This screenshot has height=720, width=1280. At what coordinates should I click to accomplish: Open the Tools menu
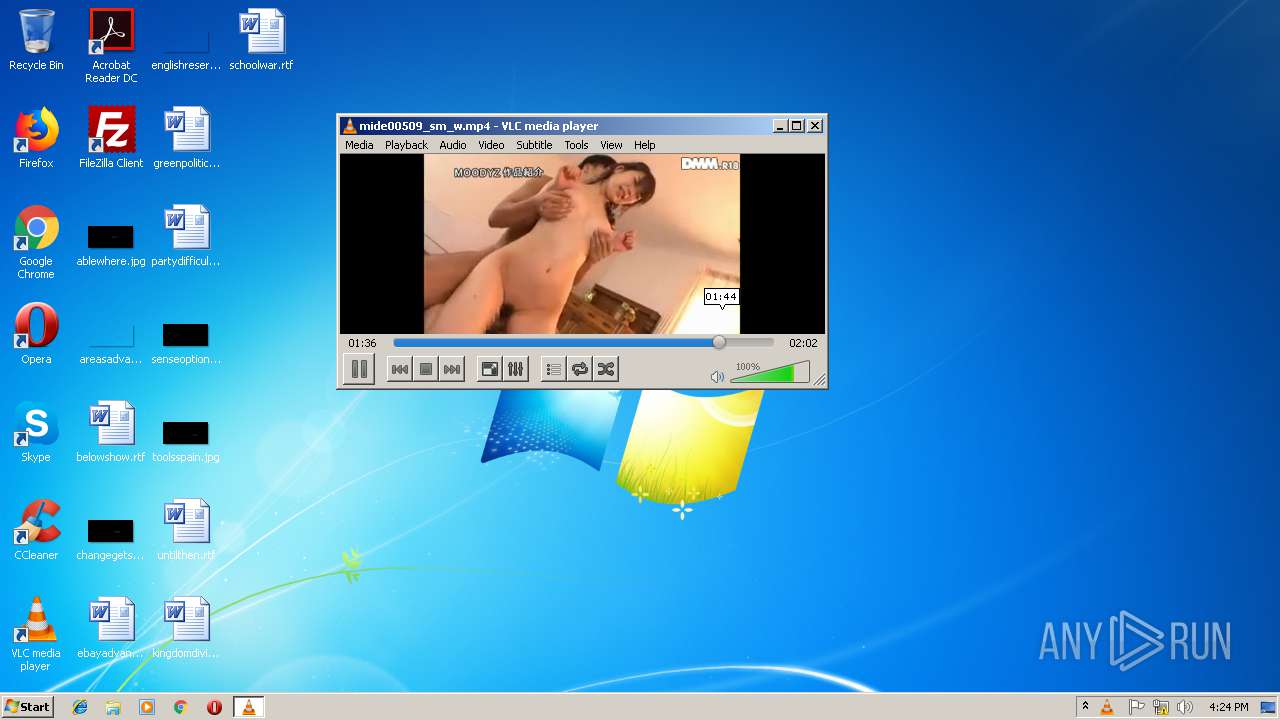pos(576,145)
